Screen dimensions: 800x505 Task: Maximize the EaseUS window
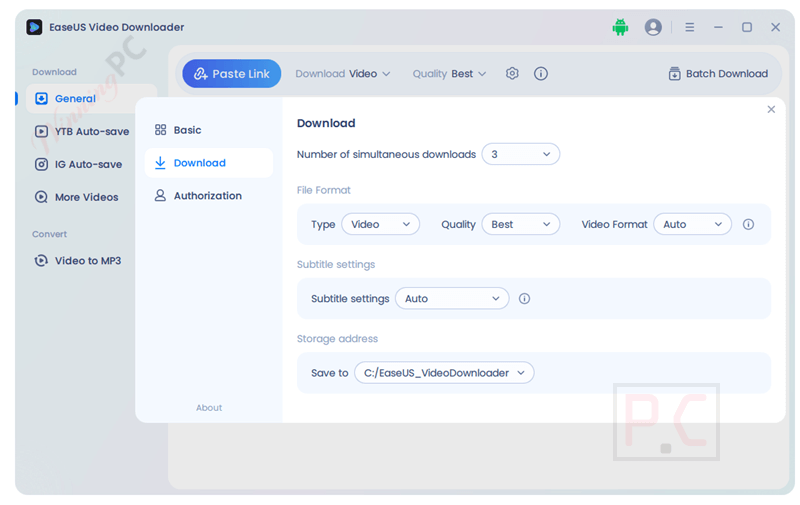[x=747, y=27]
